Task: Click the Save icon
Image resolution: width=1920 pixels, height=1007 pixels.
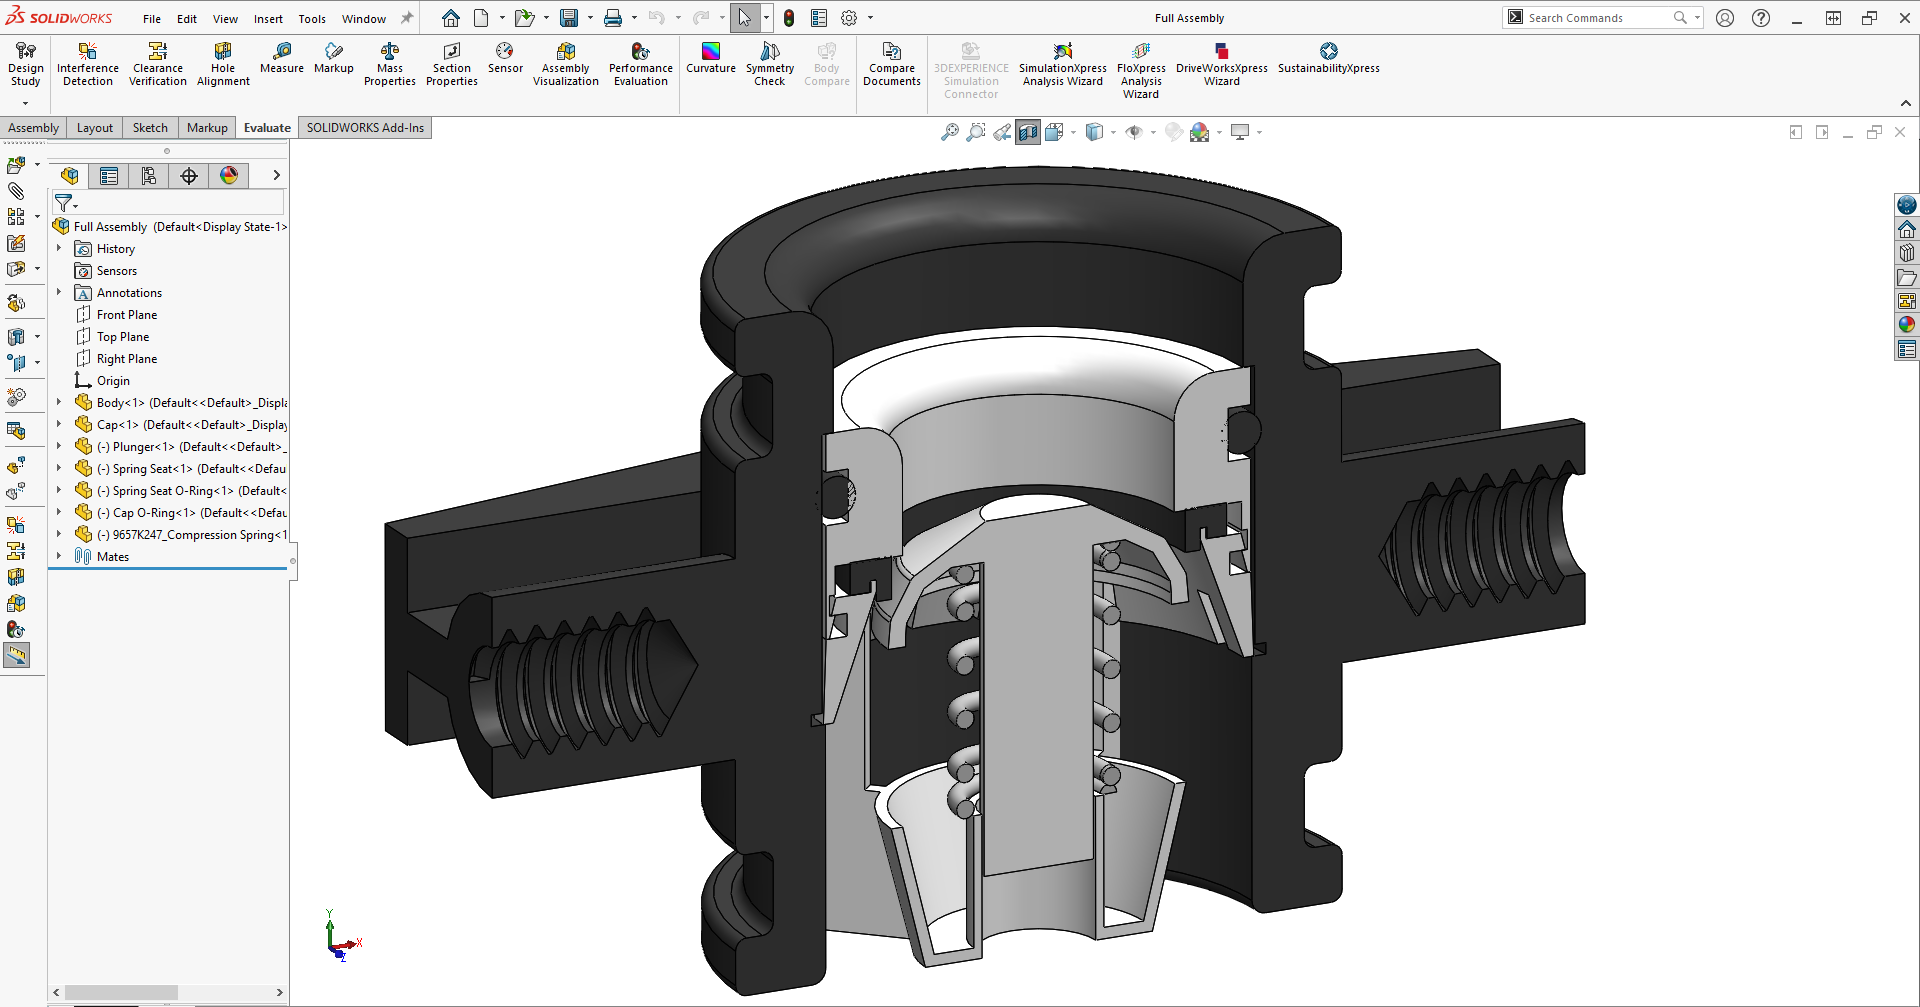Action: point(569,18)
